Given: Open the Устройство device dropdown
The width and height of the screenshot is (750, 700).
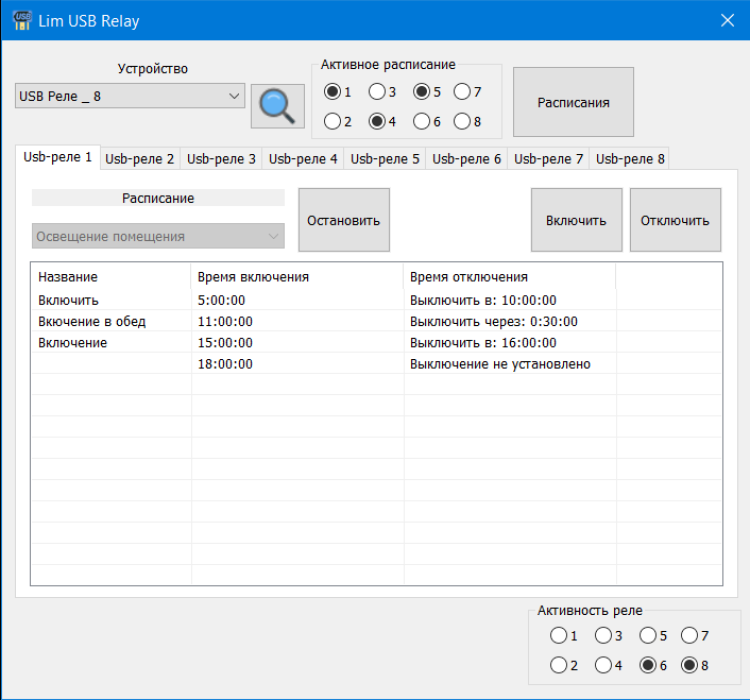Looking at the screenshot, I should pyautogui.click(x=131, y=96).
